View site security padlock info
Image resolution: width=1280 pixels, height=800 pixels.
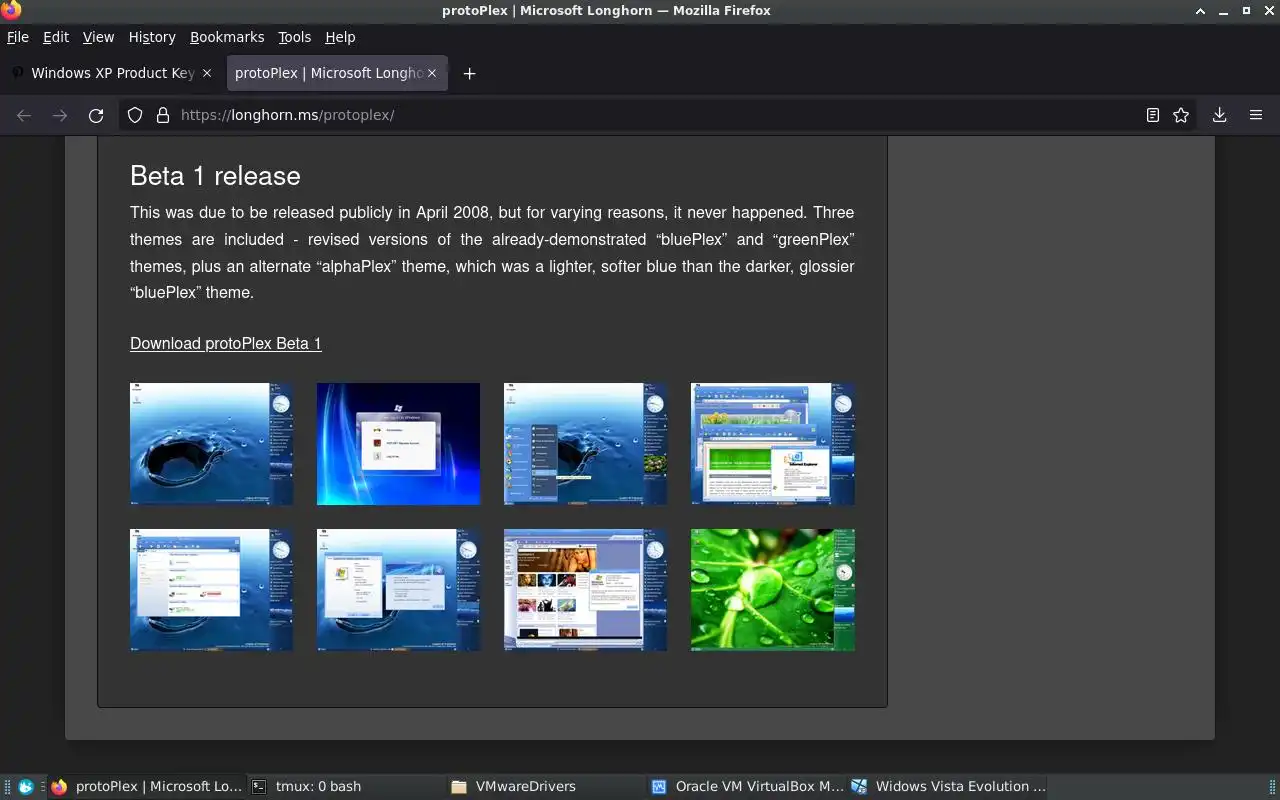pos(163,115)
